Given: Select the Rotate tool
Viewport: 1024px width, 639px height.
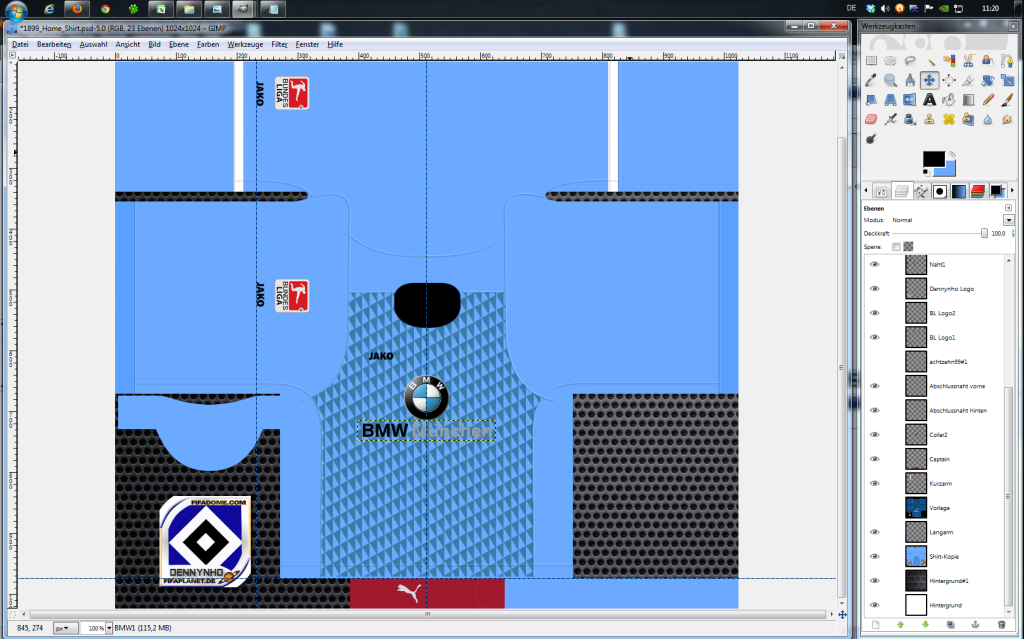Looking at the screenshot, I should pyautogui.click(x=988, y=80).
